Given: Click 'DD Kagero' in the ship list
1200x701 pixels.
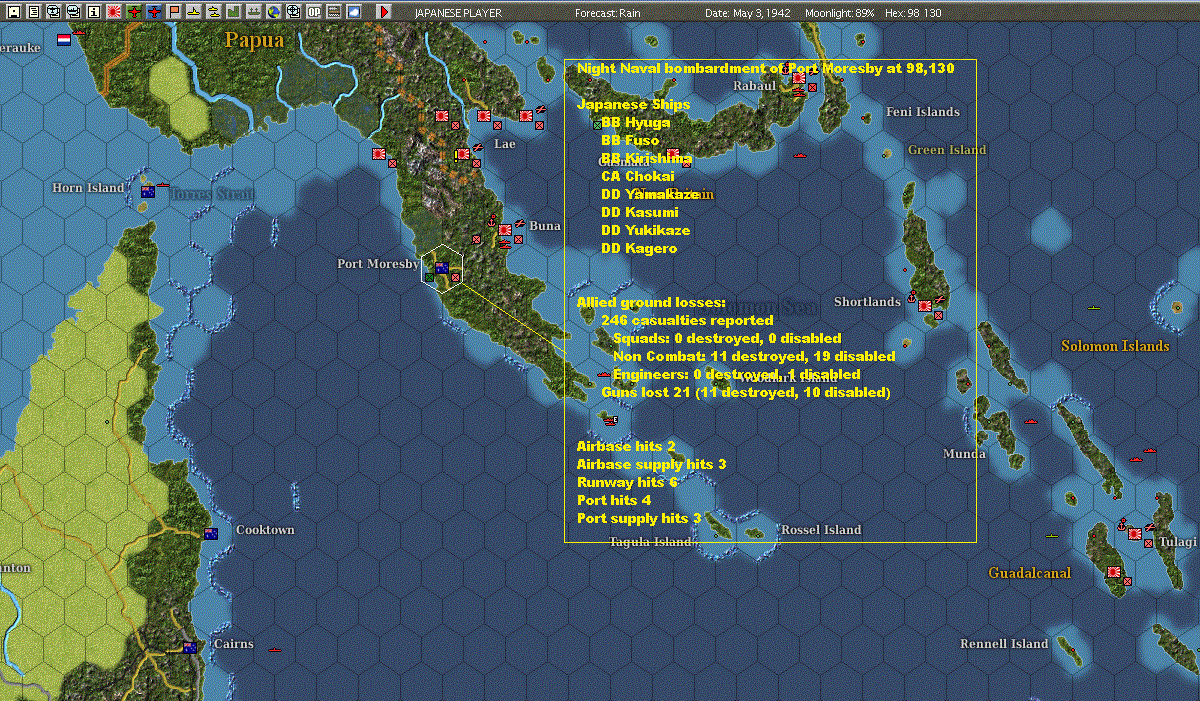Looking at the screenshot, I should [x=639, y=249].
